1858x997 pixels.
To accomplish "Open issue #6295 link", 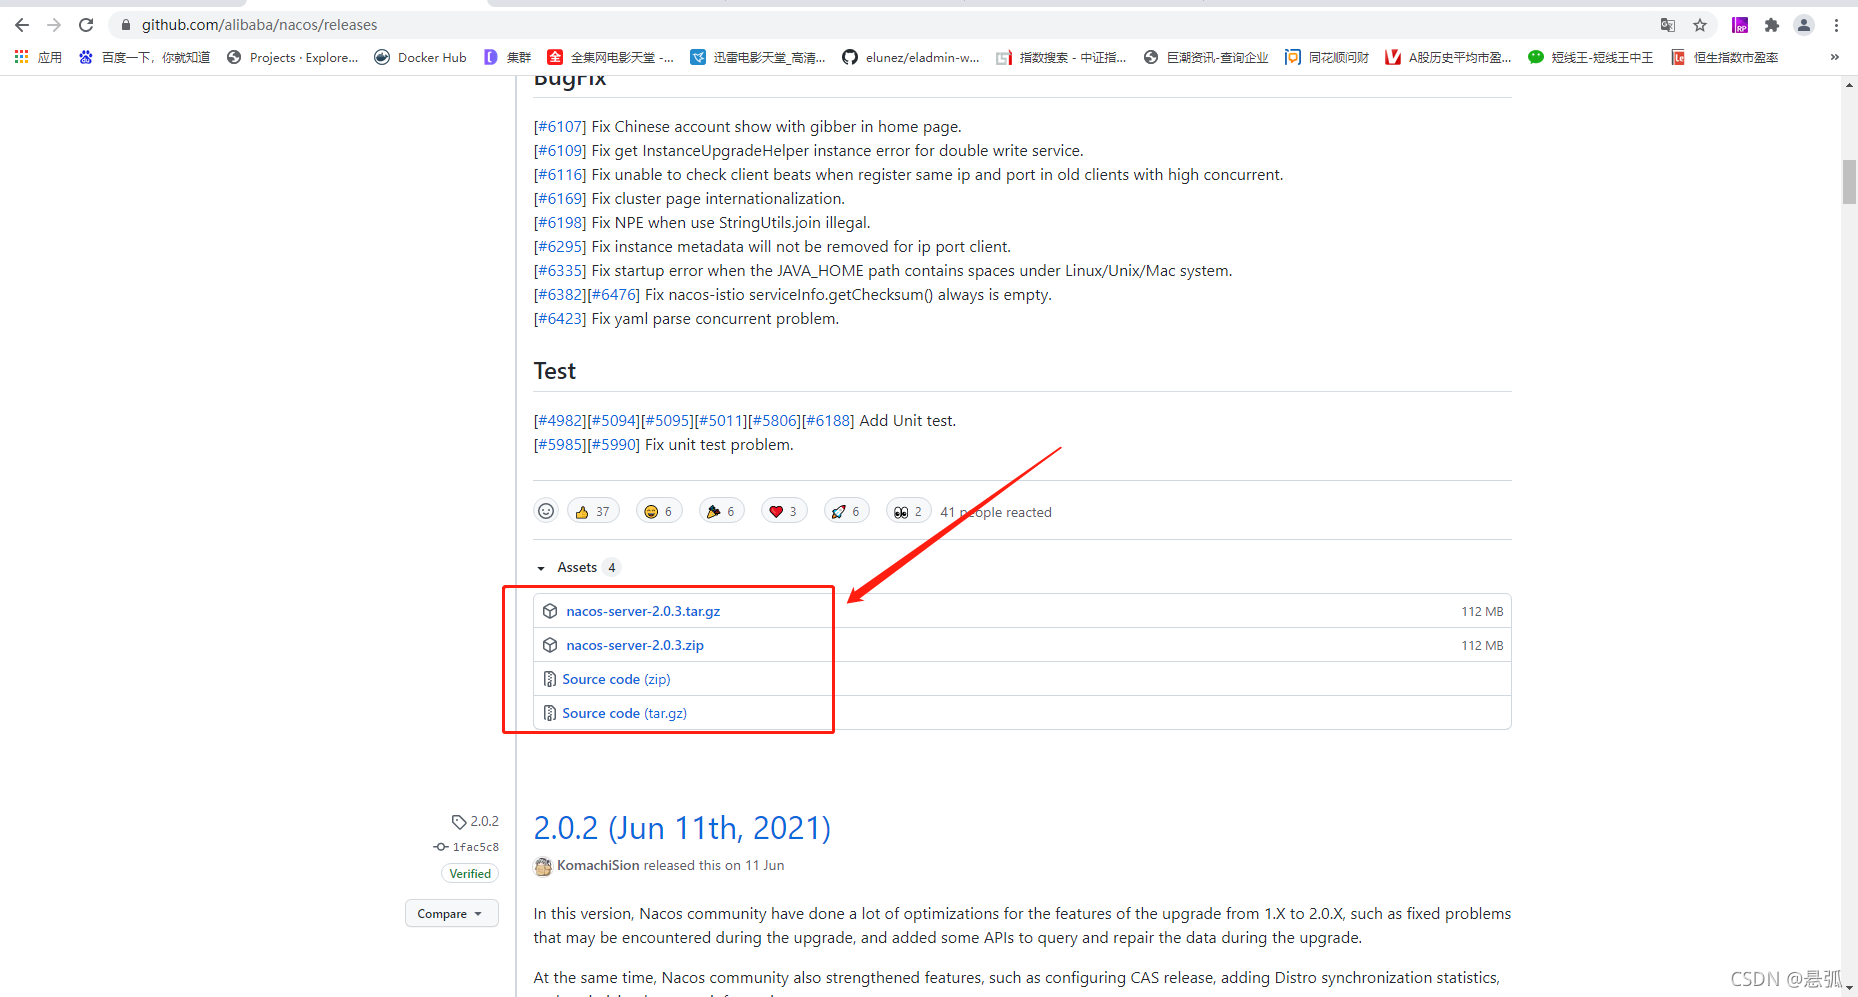I will (560, 247).
